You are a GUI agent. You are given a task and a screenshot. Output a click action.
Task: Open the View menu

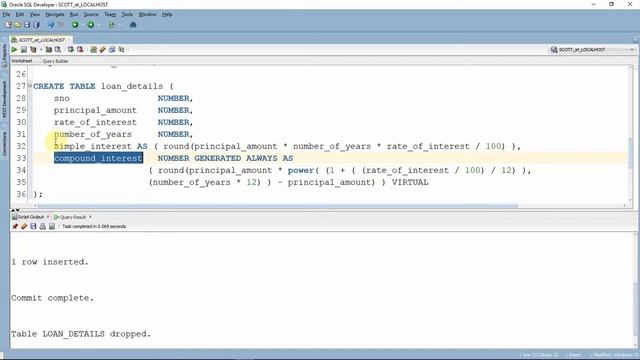(35, 14)
